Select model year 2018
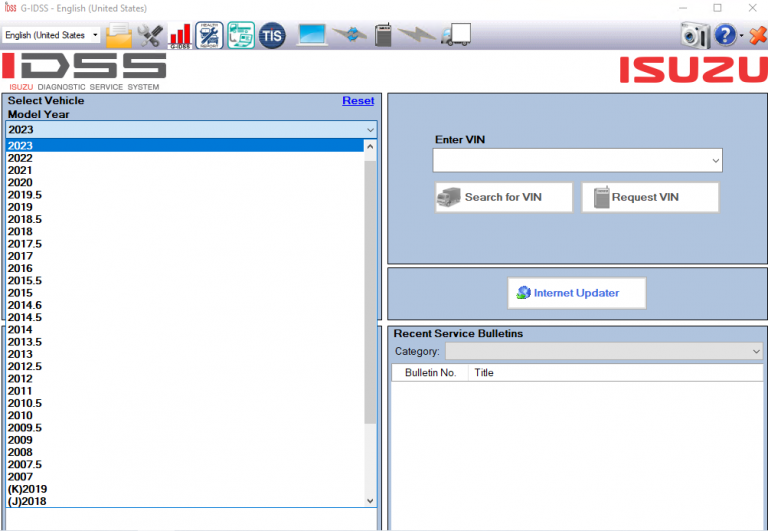768x531 pixels. 185,231
